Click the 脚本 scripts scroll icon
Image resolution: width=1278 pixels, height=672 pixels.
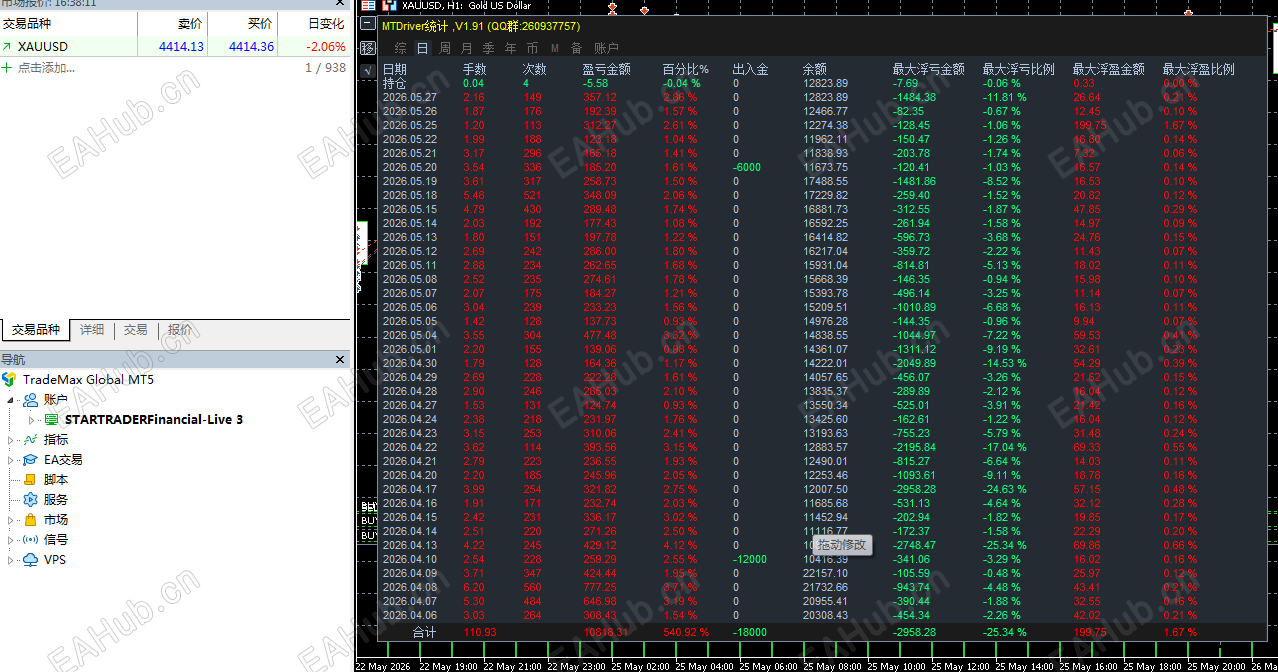coord(30,480)
